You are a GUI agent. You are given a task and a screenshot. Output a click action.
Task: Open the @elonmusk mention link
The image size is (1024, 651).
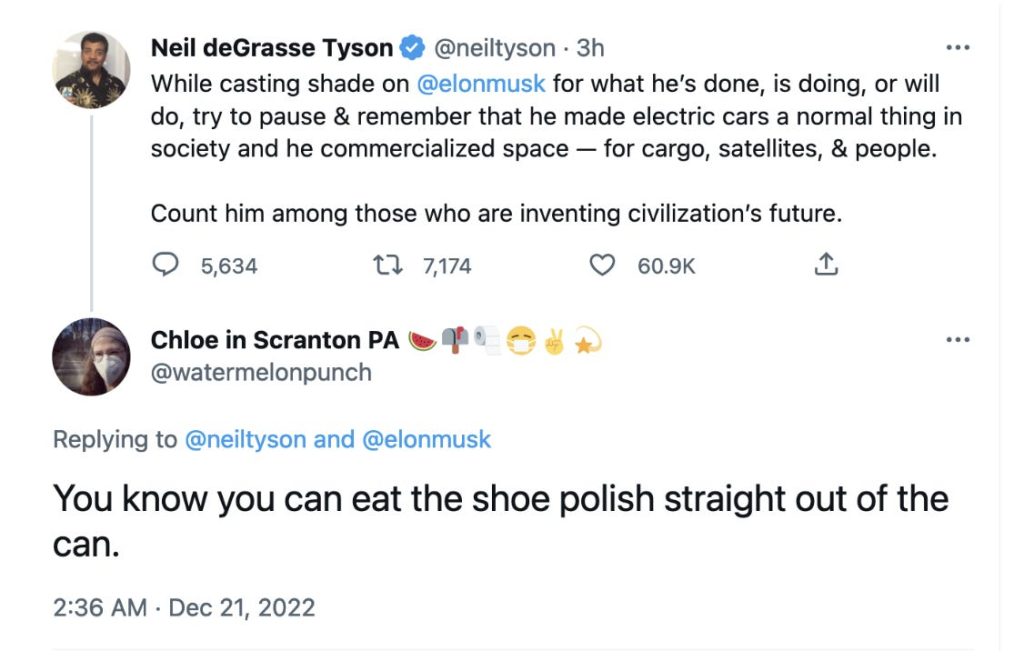480,84
